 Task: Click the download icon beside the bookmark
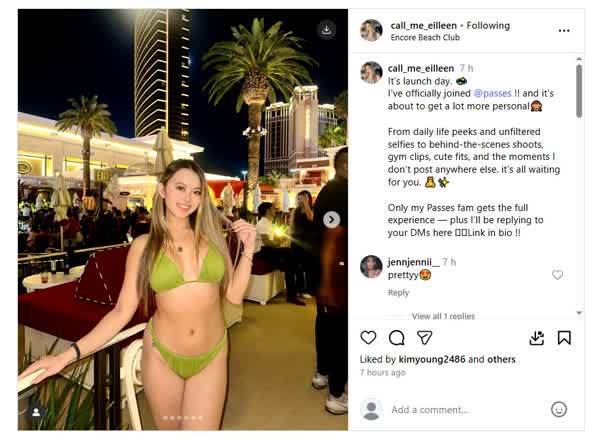coord(536,338)
